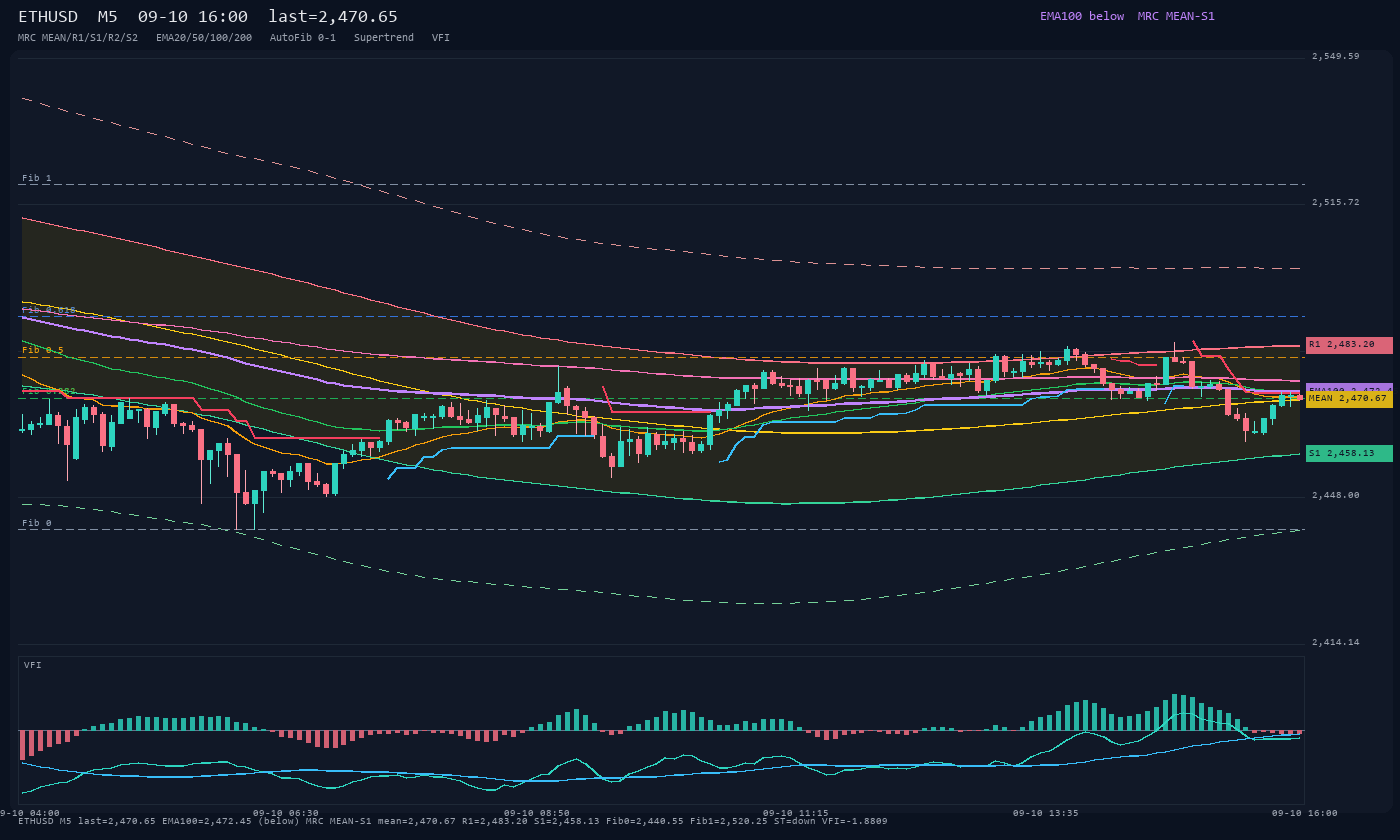Select the 'EMA20/50/100/200' indicator legend
The width and height of the screenshot is (1400, 840).
[204, 38]
